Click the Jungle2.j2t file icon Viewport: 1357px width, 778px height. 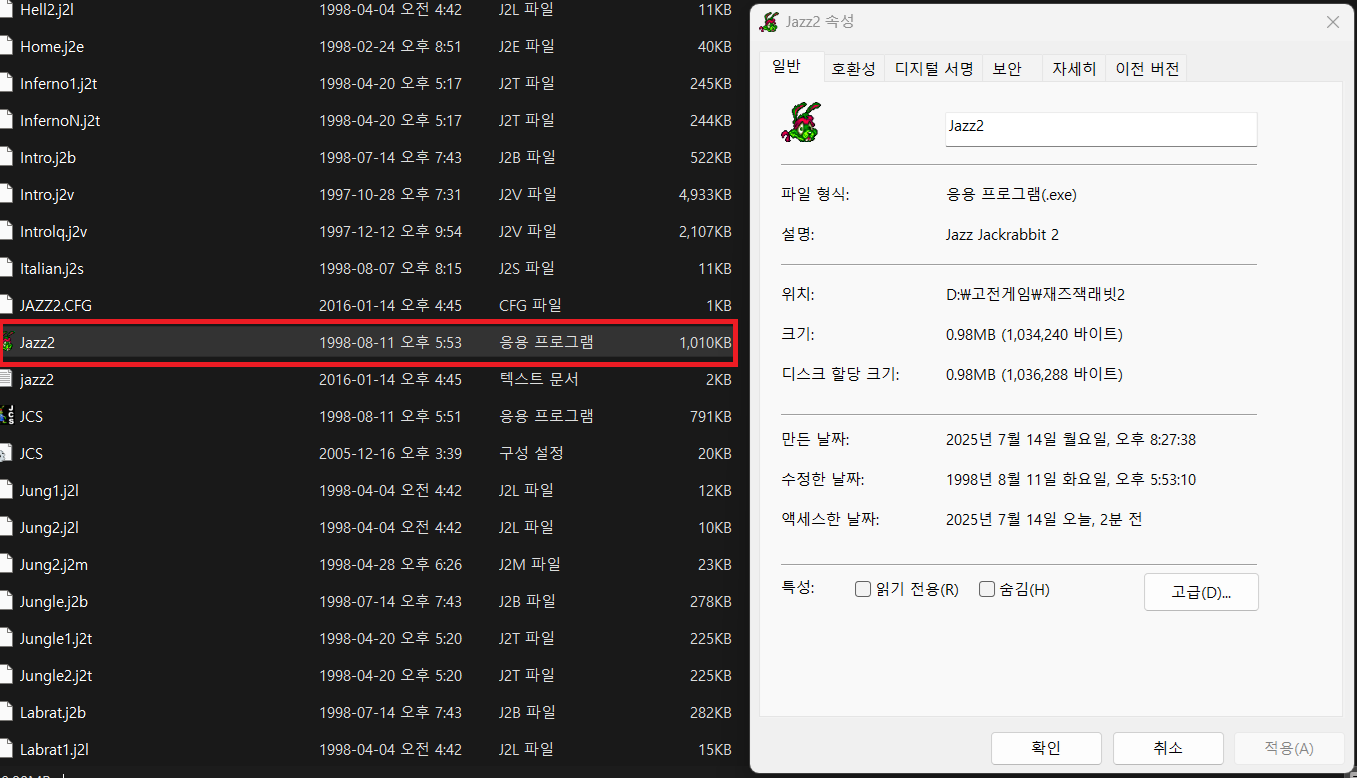[x=8, y=675]
